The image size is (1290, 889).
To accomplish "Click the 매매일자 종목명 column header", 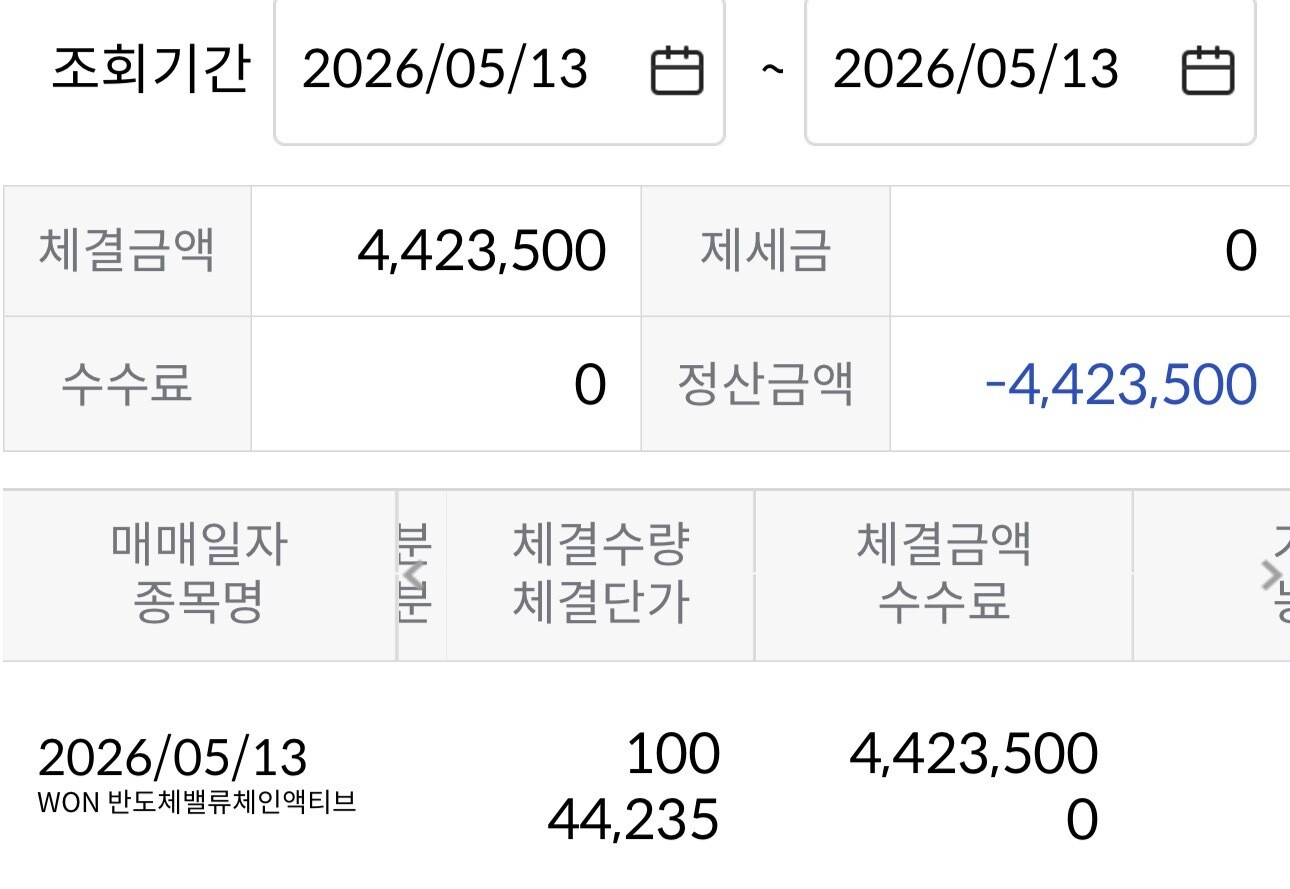I will click(199, 575).
